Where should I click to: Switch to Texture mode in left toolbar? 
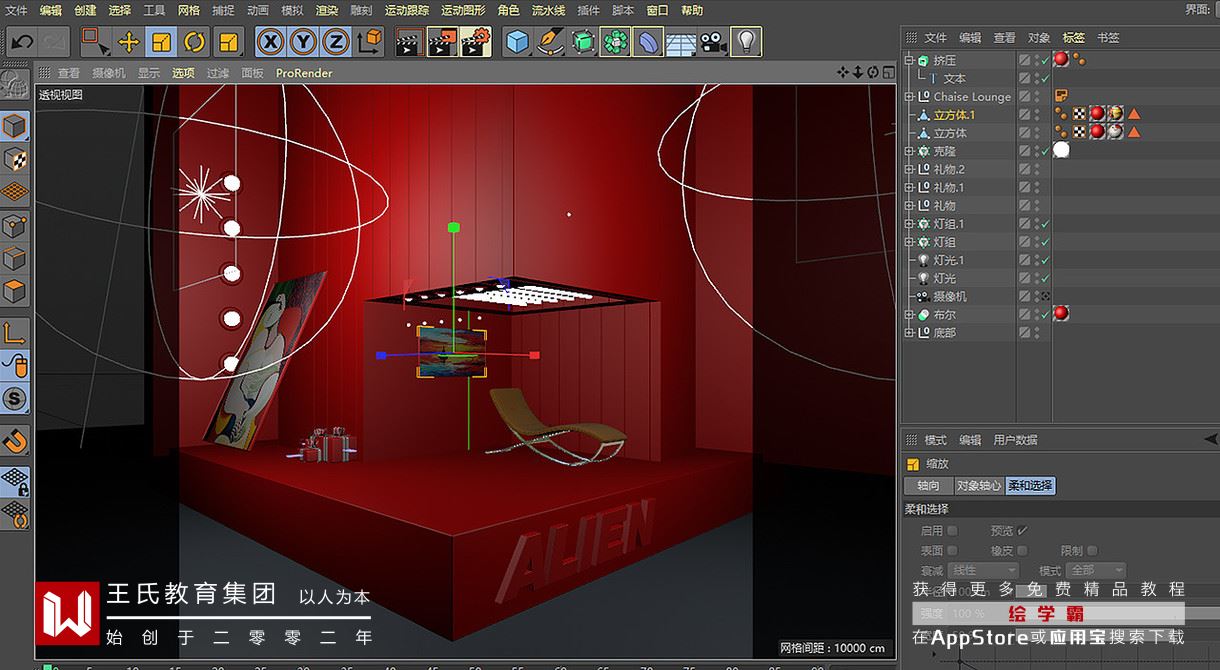pyautogui.click(x=15, y=159)
